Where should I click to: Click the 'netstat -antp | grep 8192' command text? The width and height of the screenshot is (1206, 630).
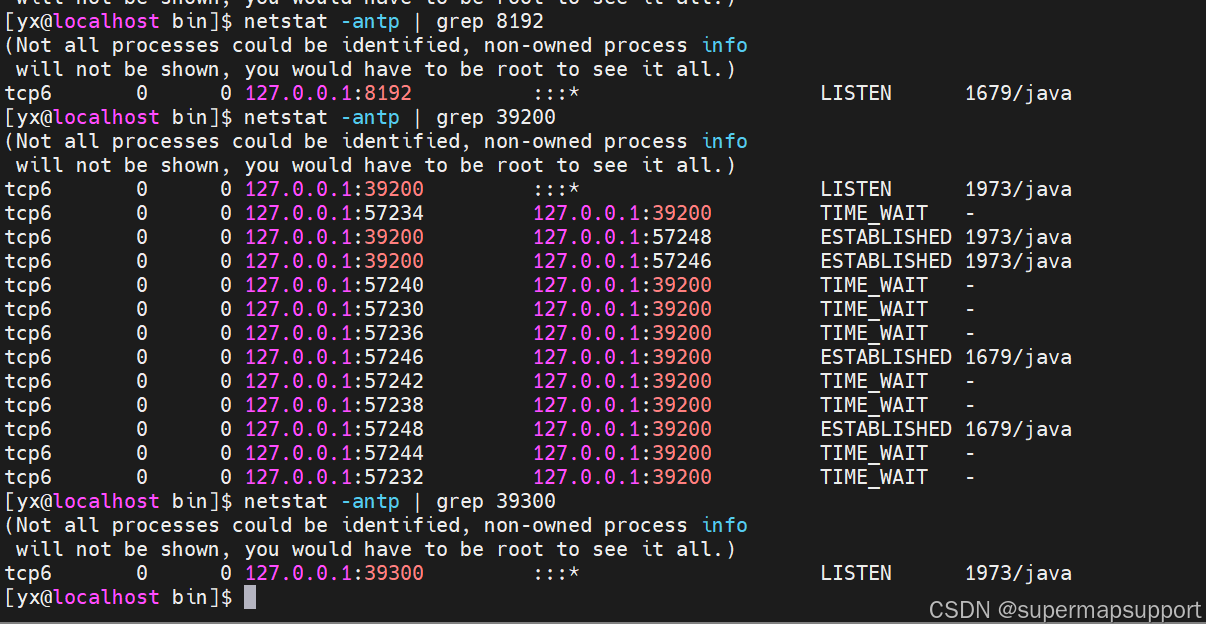(x=394, y=21)
